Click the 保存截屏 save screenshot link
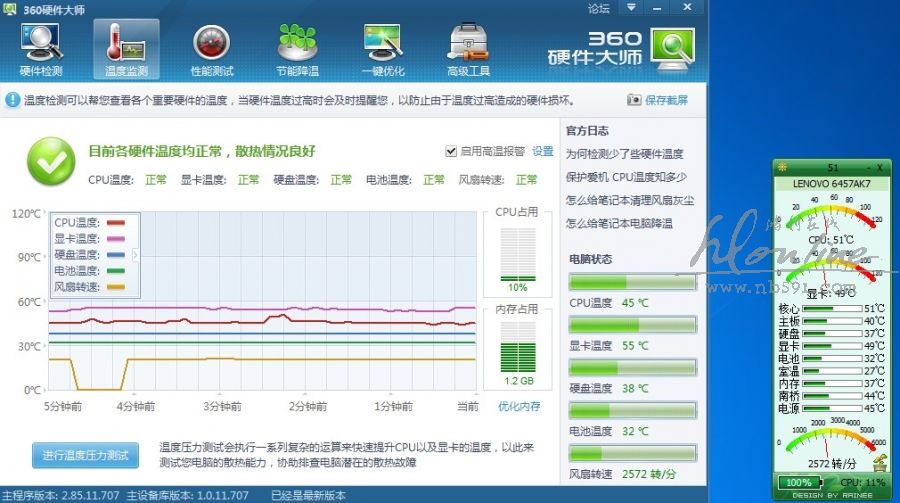900x503 pixels. pos(666,100)
